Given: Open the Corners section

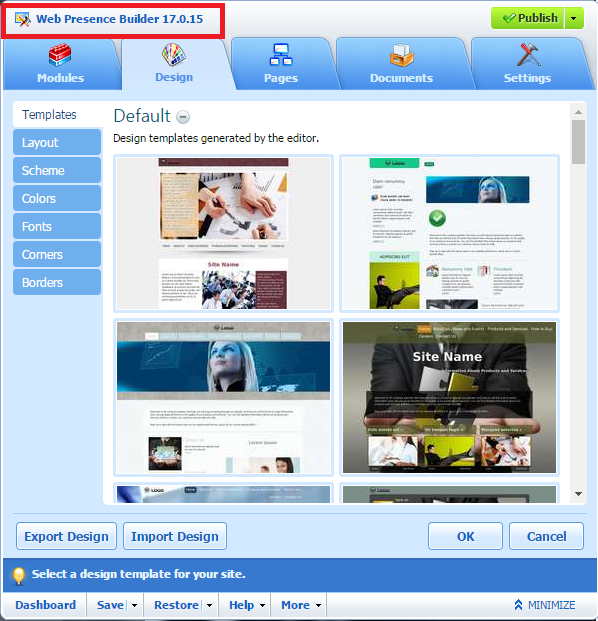Looking at the screenshot, I should pos(57,254).
